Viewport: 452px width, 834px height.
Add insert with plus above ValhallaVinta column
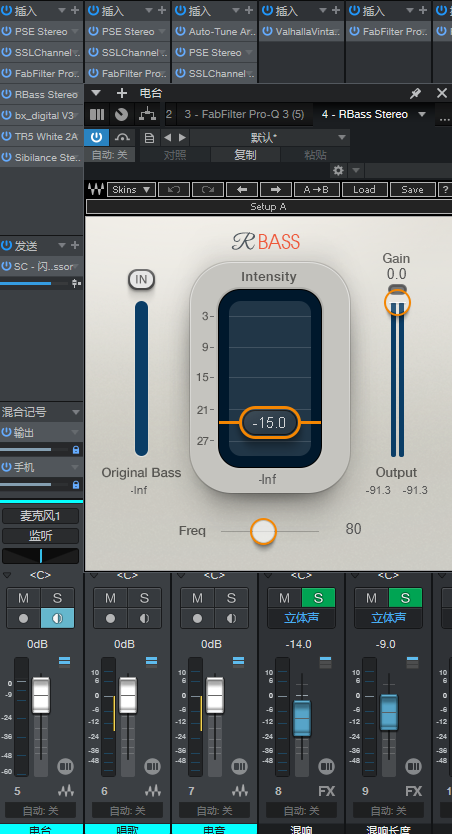click(336, 10)
